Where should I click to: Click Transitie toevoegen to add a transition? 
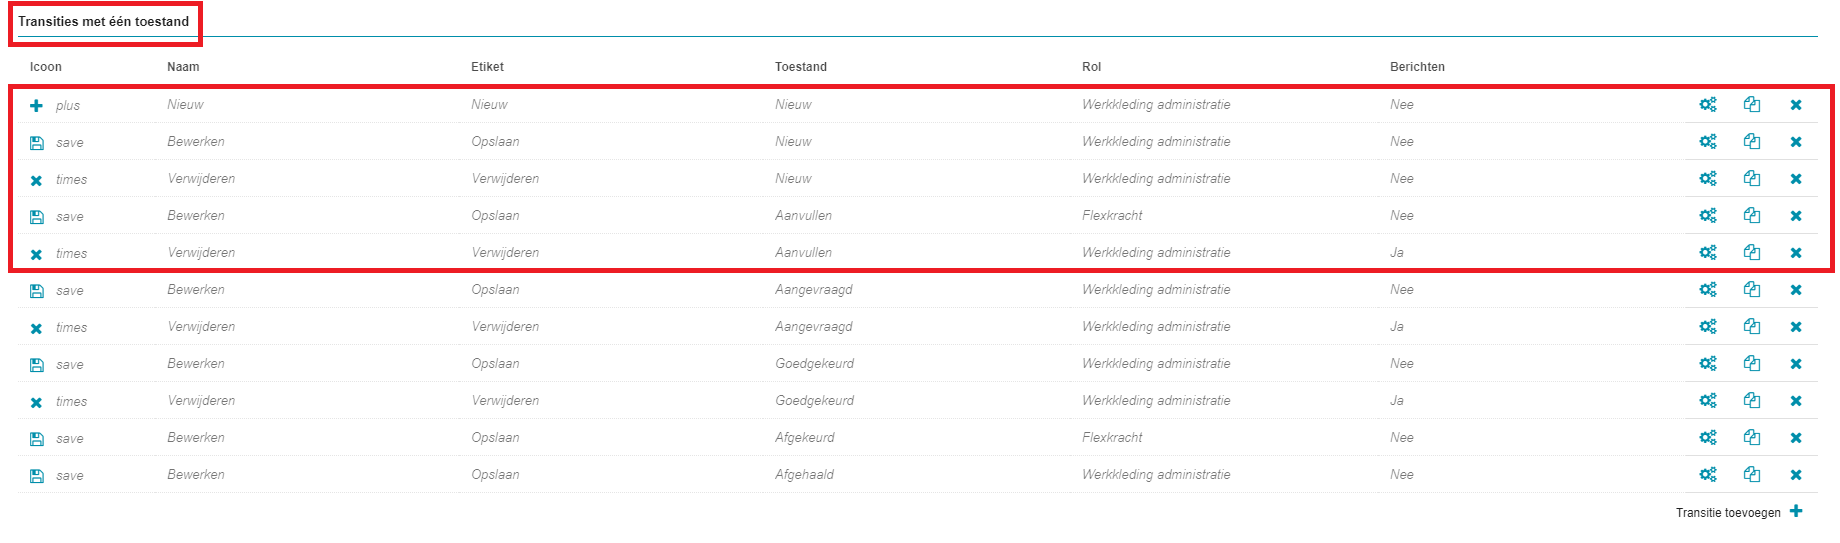[1728, 513]
